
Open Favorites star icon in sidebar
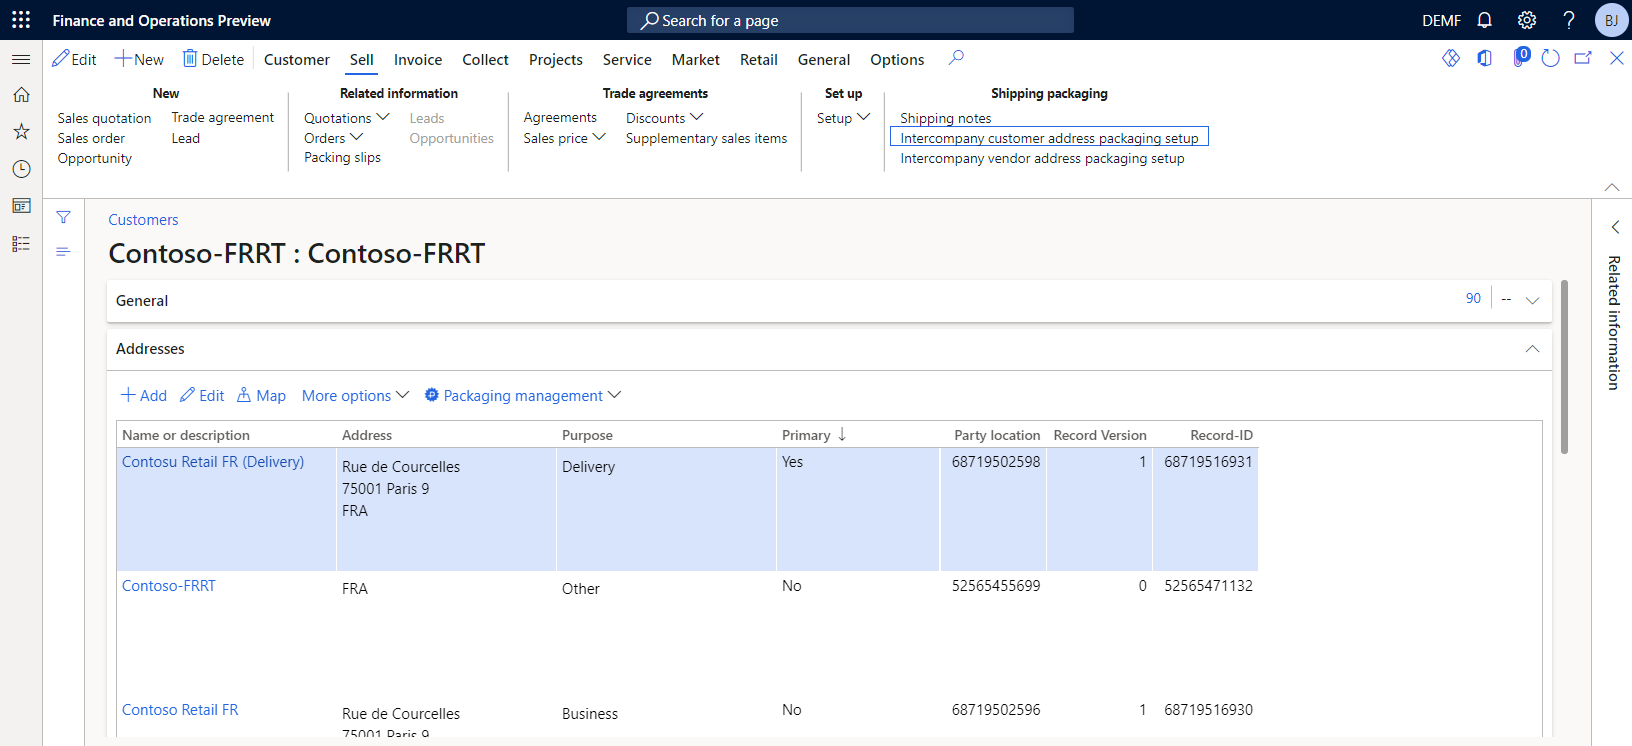[x=21, y=132]
